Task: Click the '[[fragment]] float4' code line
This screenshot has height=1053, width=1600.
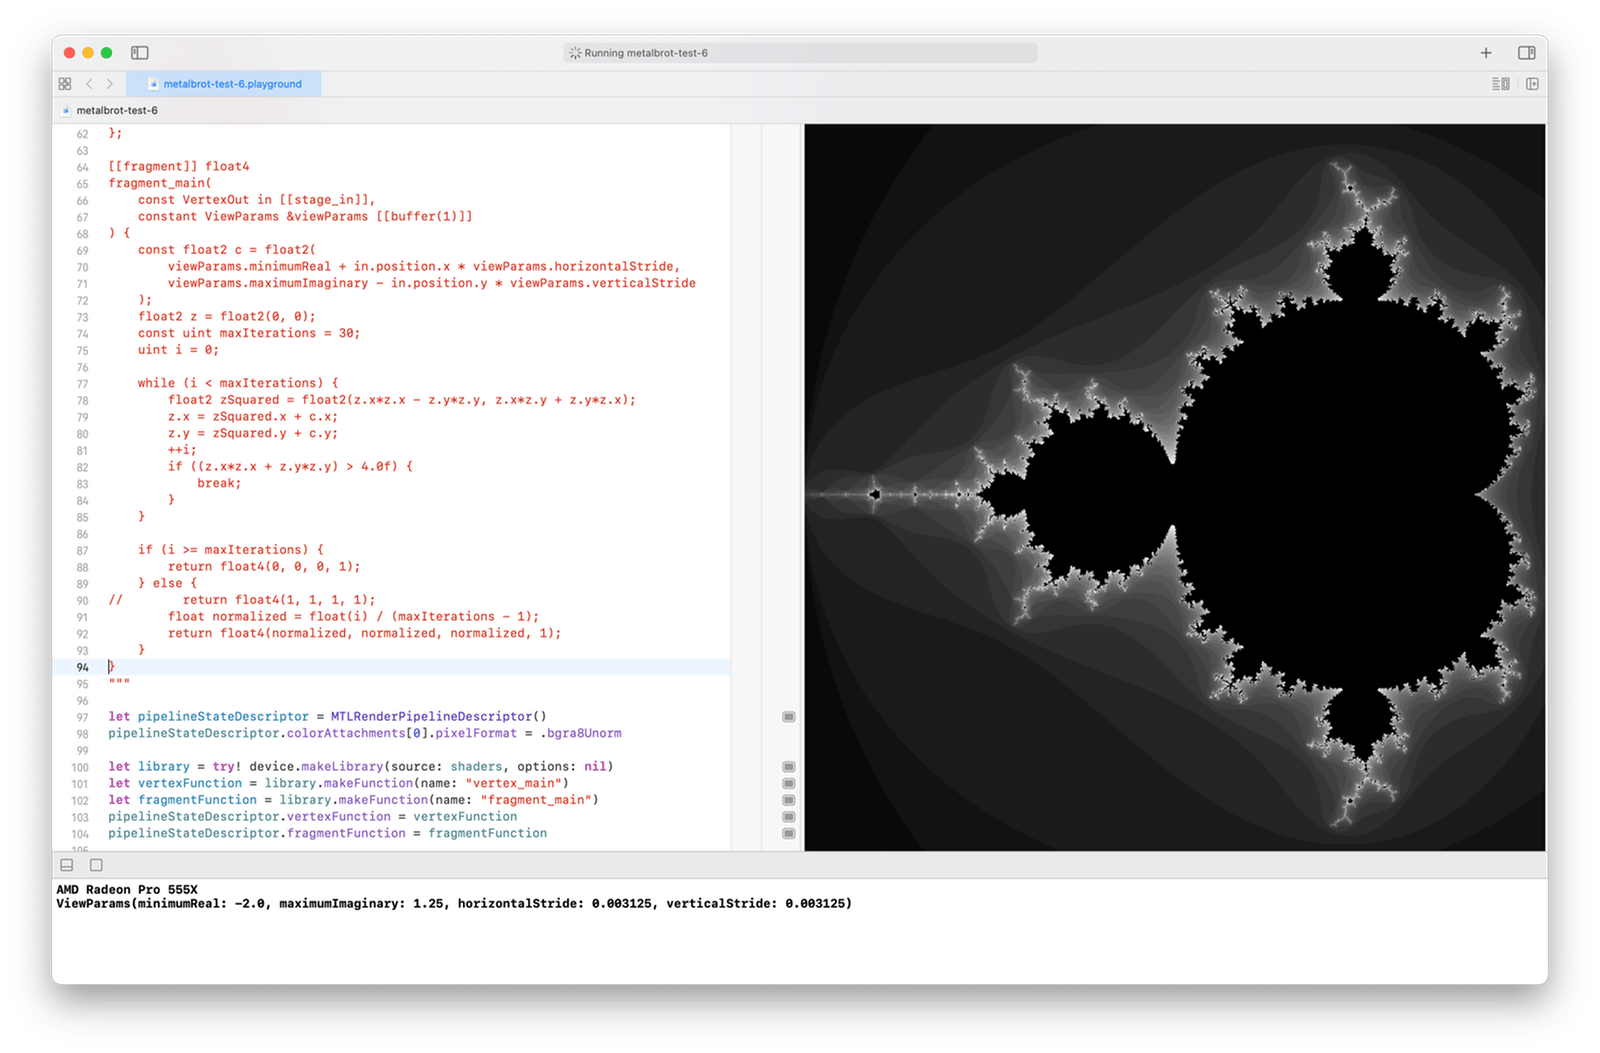Action: pos(179,167)
